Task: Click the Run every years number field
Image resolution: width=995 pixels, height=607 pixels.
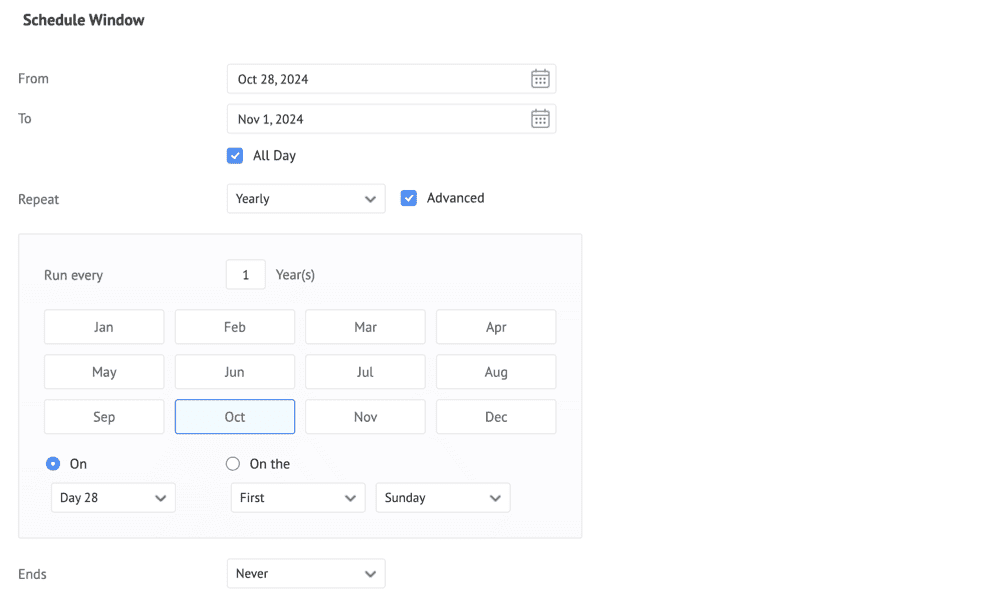Action: (245, 275)
